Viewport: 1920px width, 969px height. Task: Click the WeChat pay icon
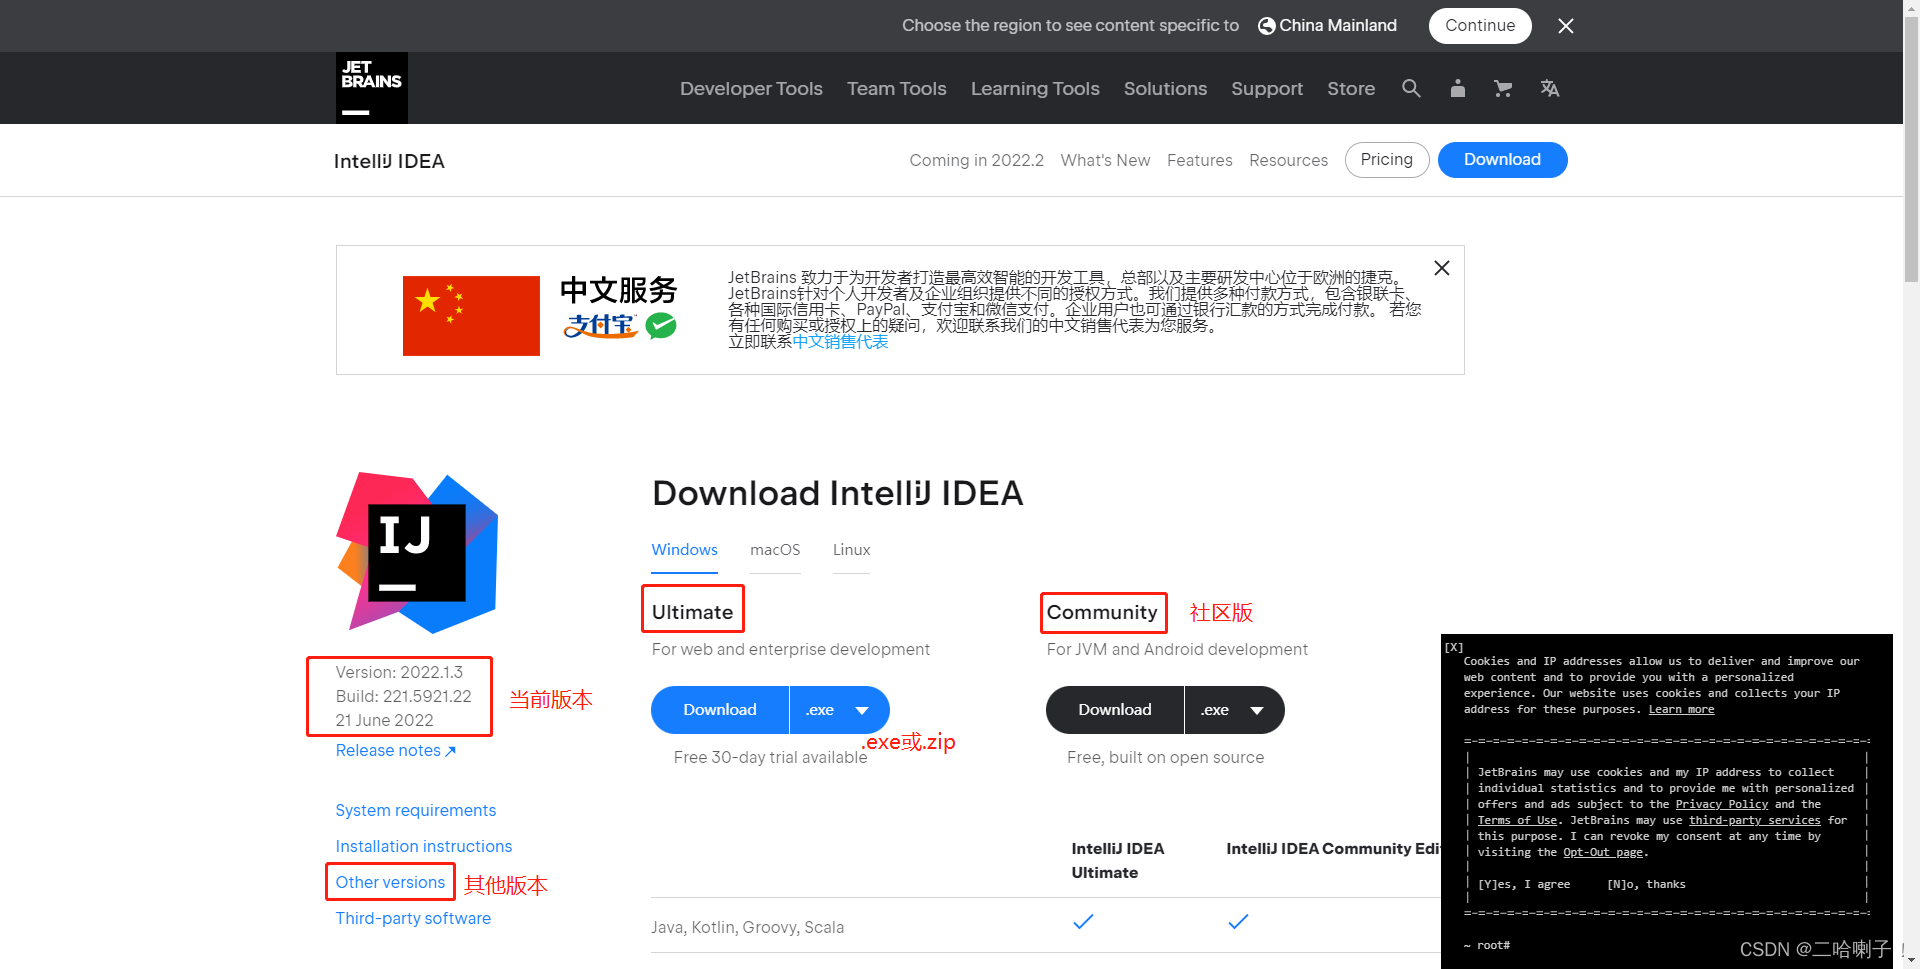[661, 326]
